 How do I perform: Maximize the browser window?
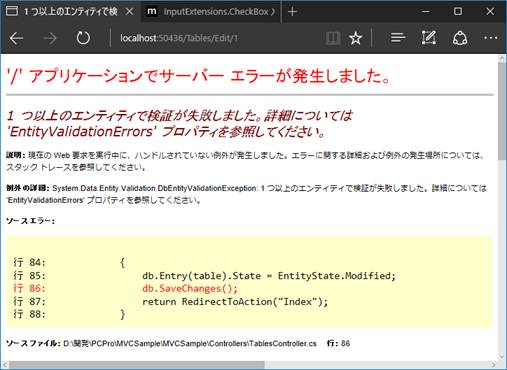coord(458,12)
